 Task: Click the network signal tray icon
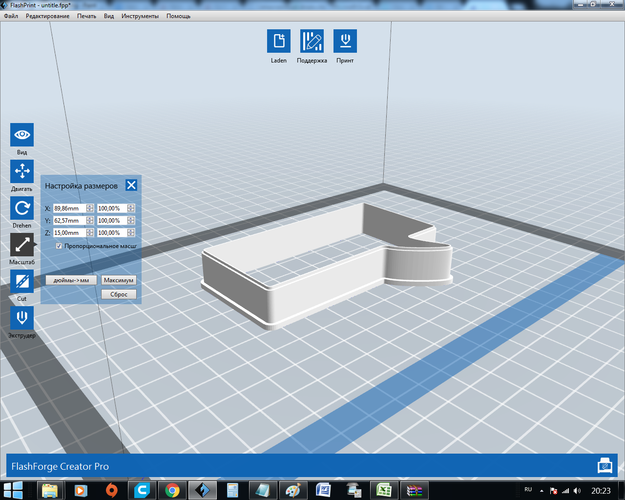pyautogui.click(x=565, y=491)
